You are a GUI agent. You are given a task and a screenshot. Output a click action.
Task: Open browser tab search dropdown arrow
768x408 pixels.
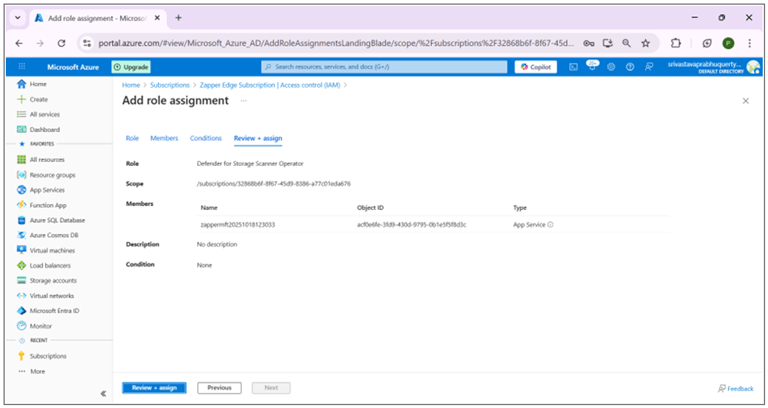[18, 18]
